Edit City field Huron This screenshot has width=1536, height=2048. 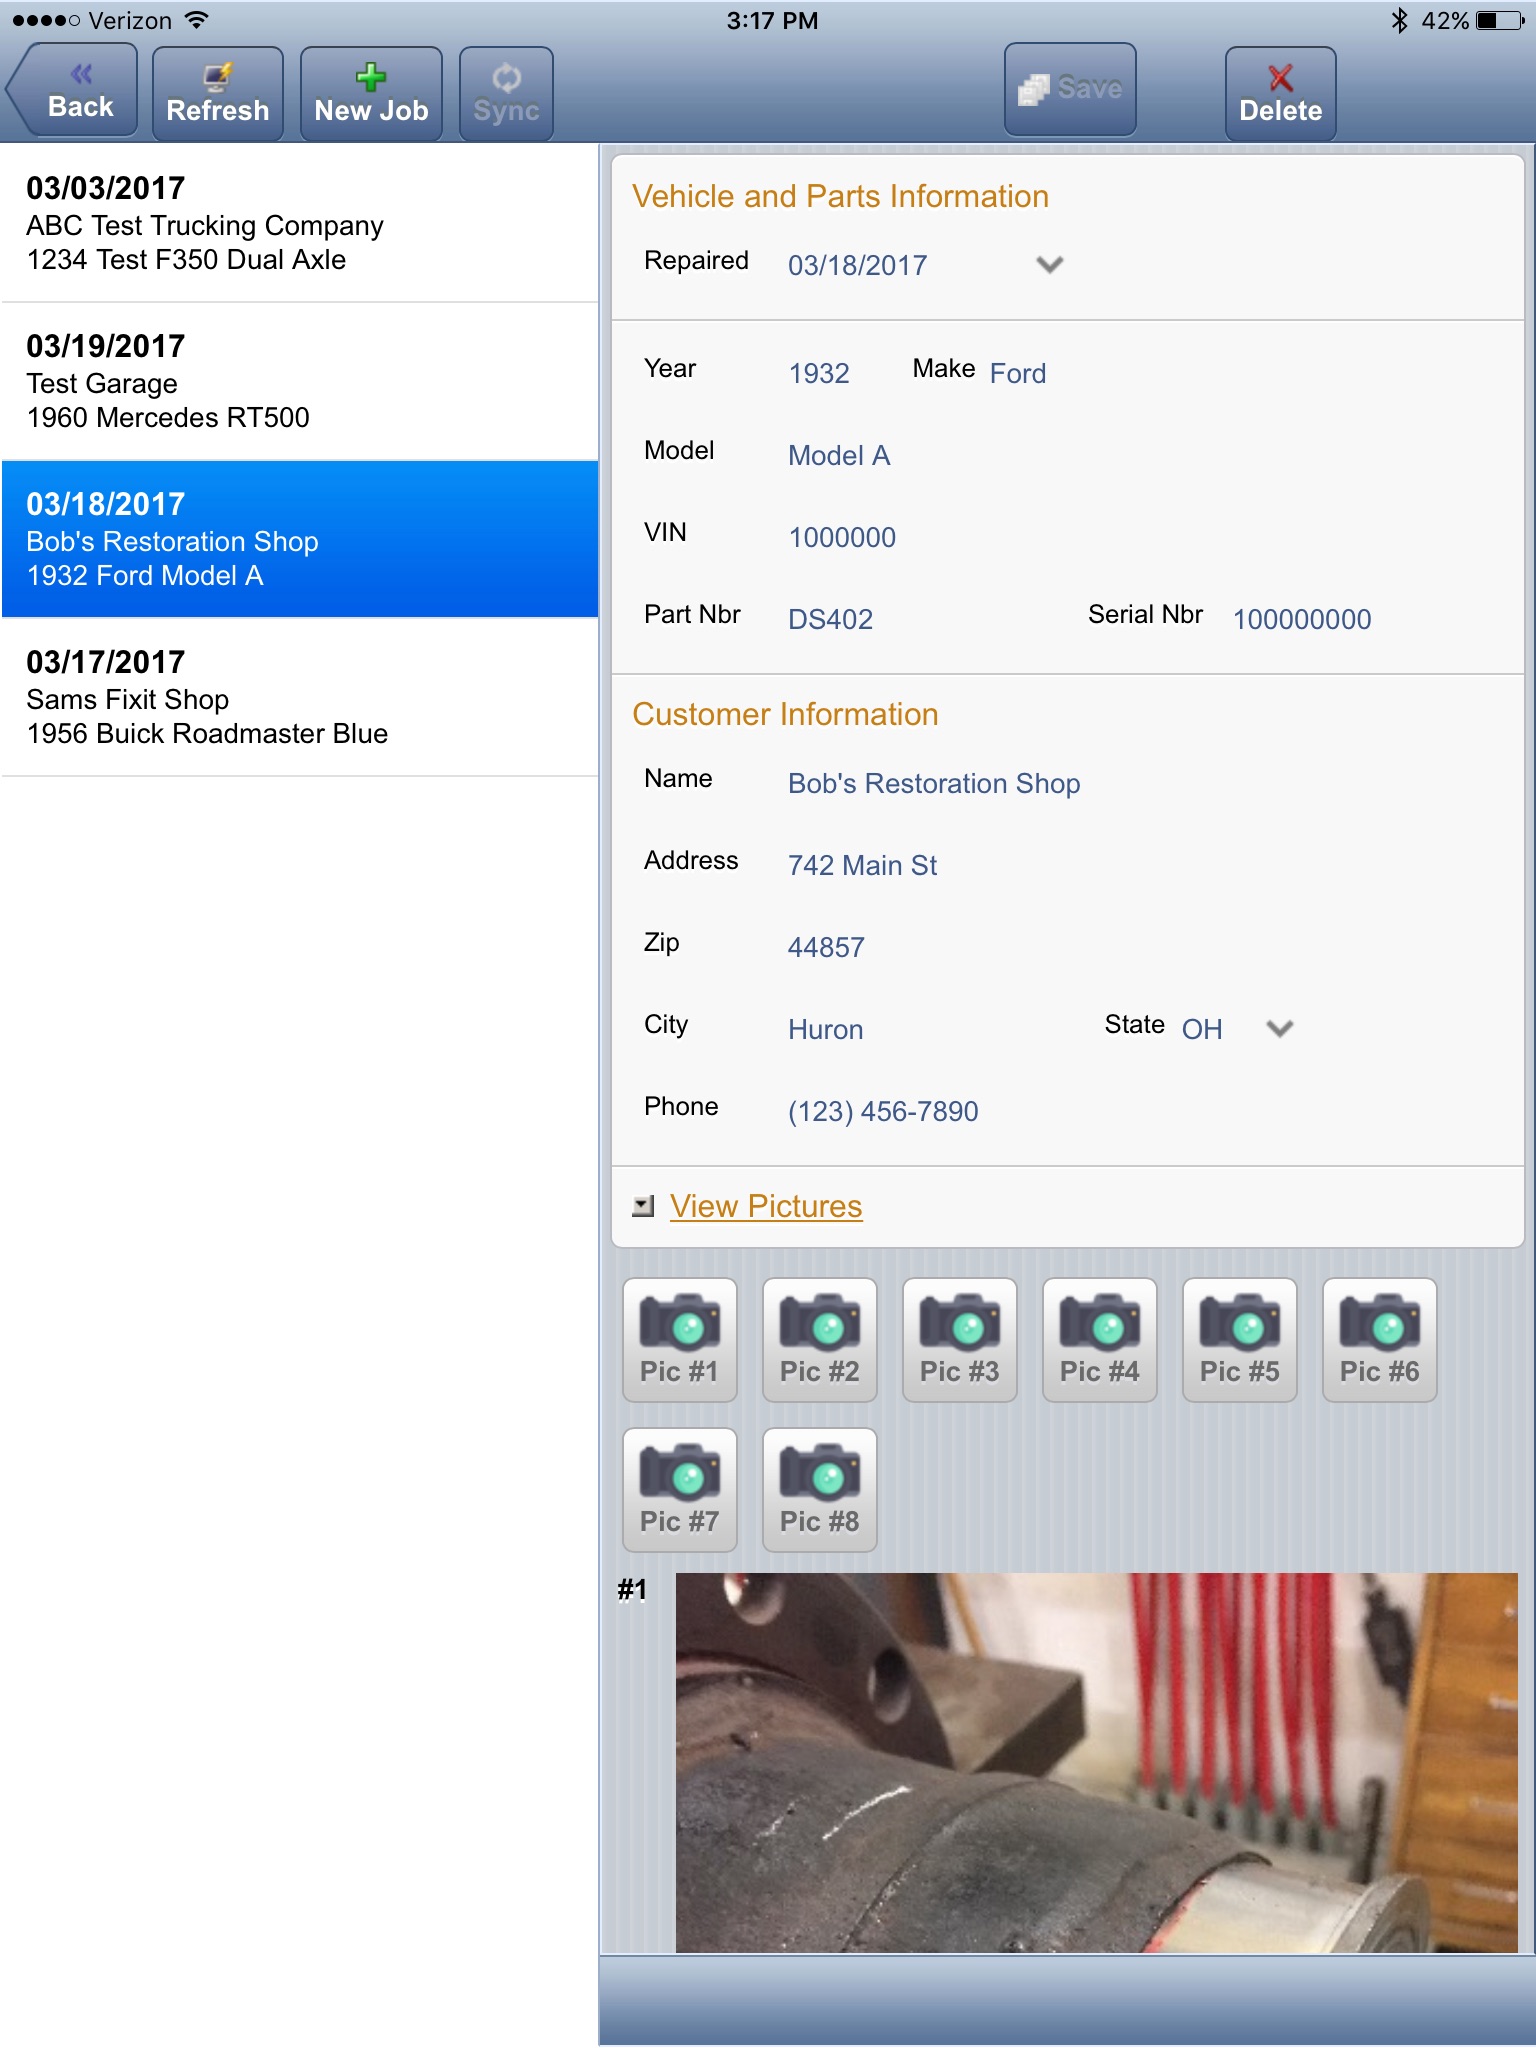coord(826,1029)
